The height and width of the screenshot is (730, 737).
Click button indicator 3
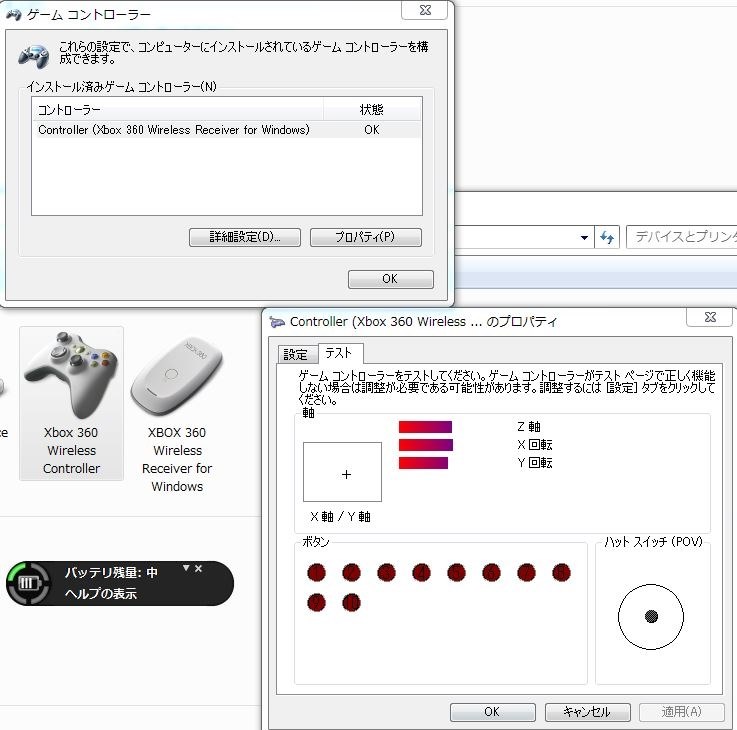point(386,573)
